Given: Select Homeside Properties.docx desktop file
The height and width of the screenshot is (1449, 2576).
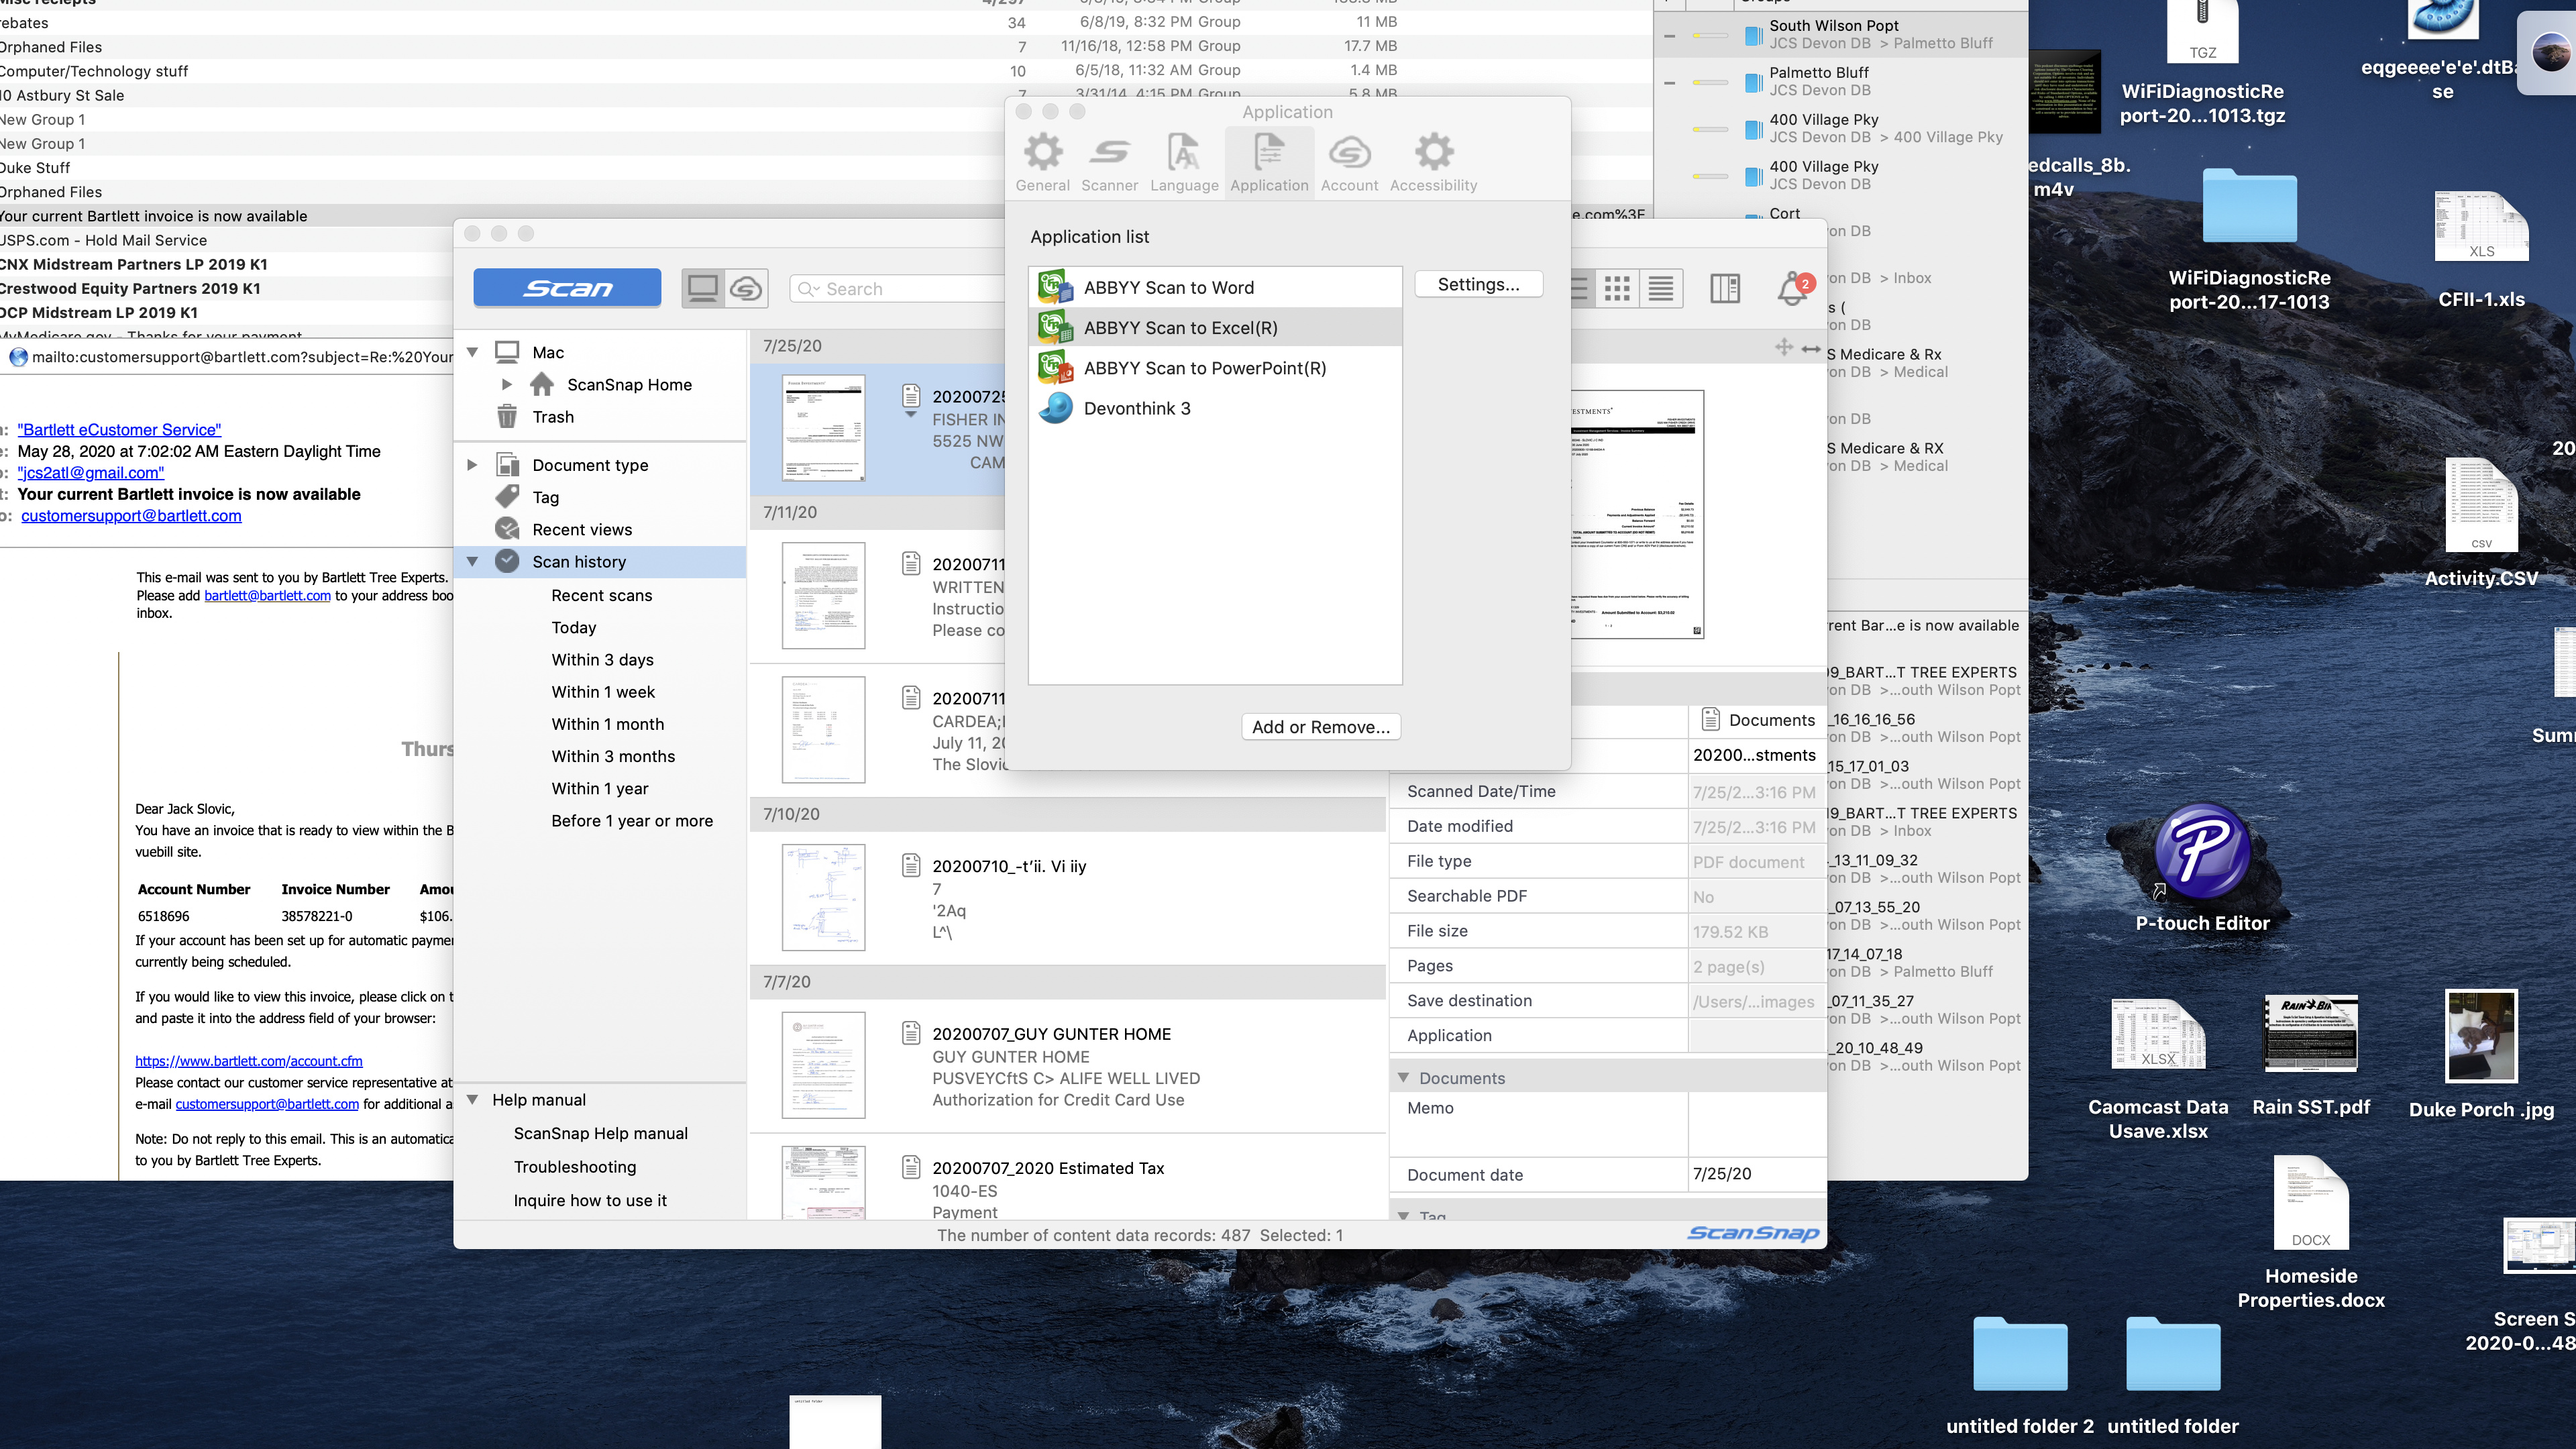Looking at the screenshot, I should click(x=2310, y=1232).
